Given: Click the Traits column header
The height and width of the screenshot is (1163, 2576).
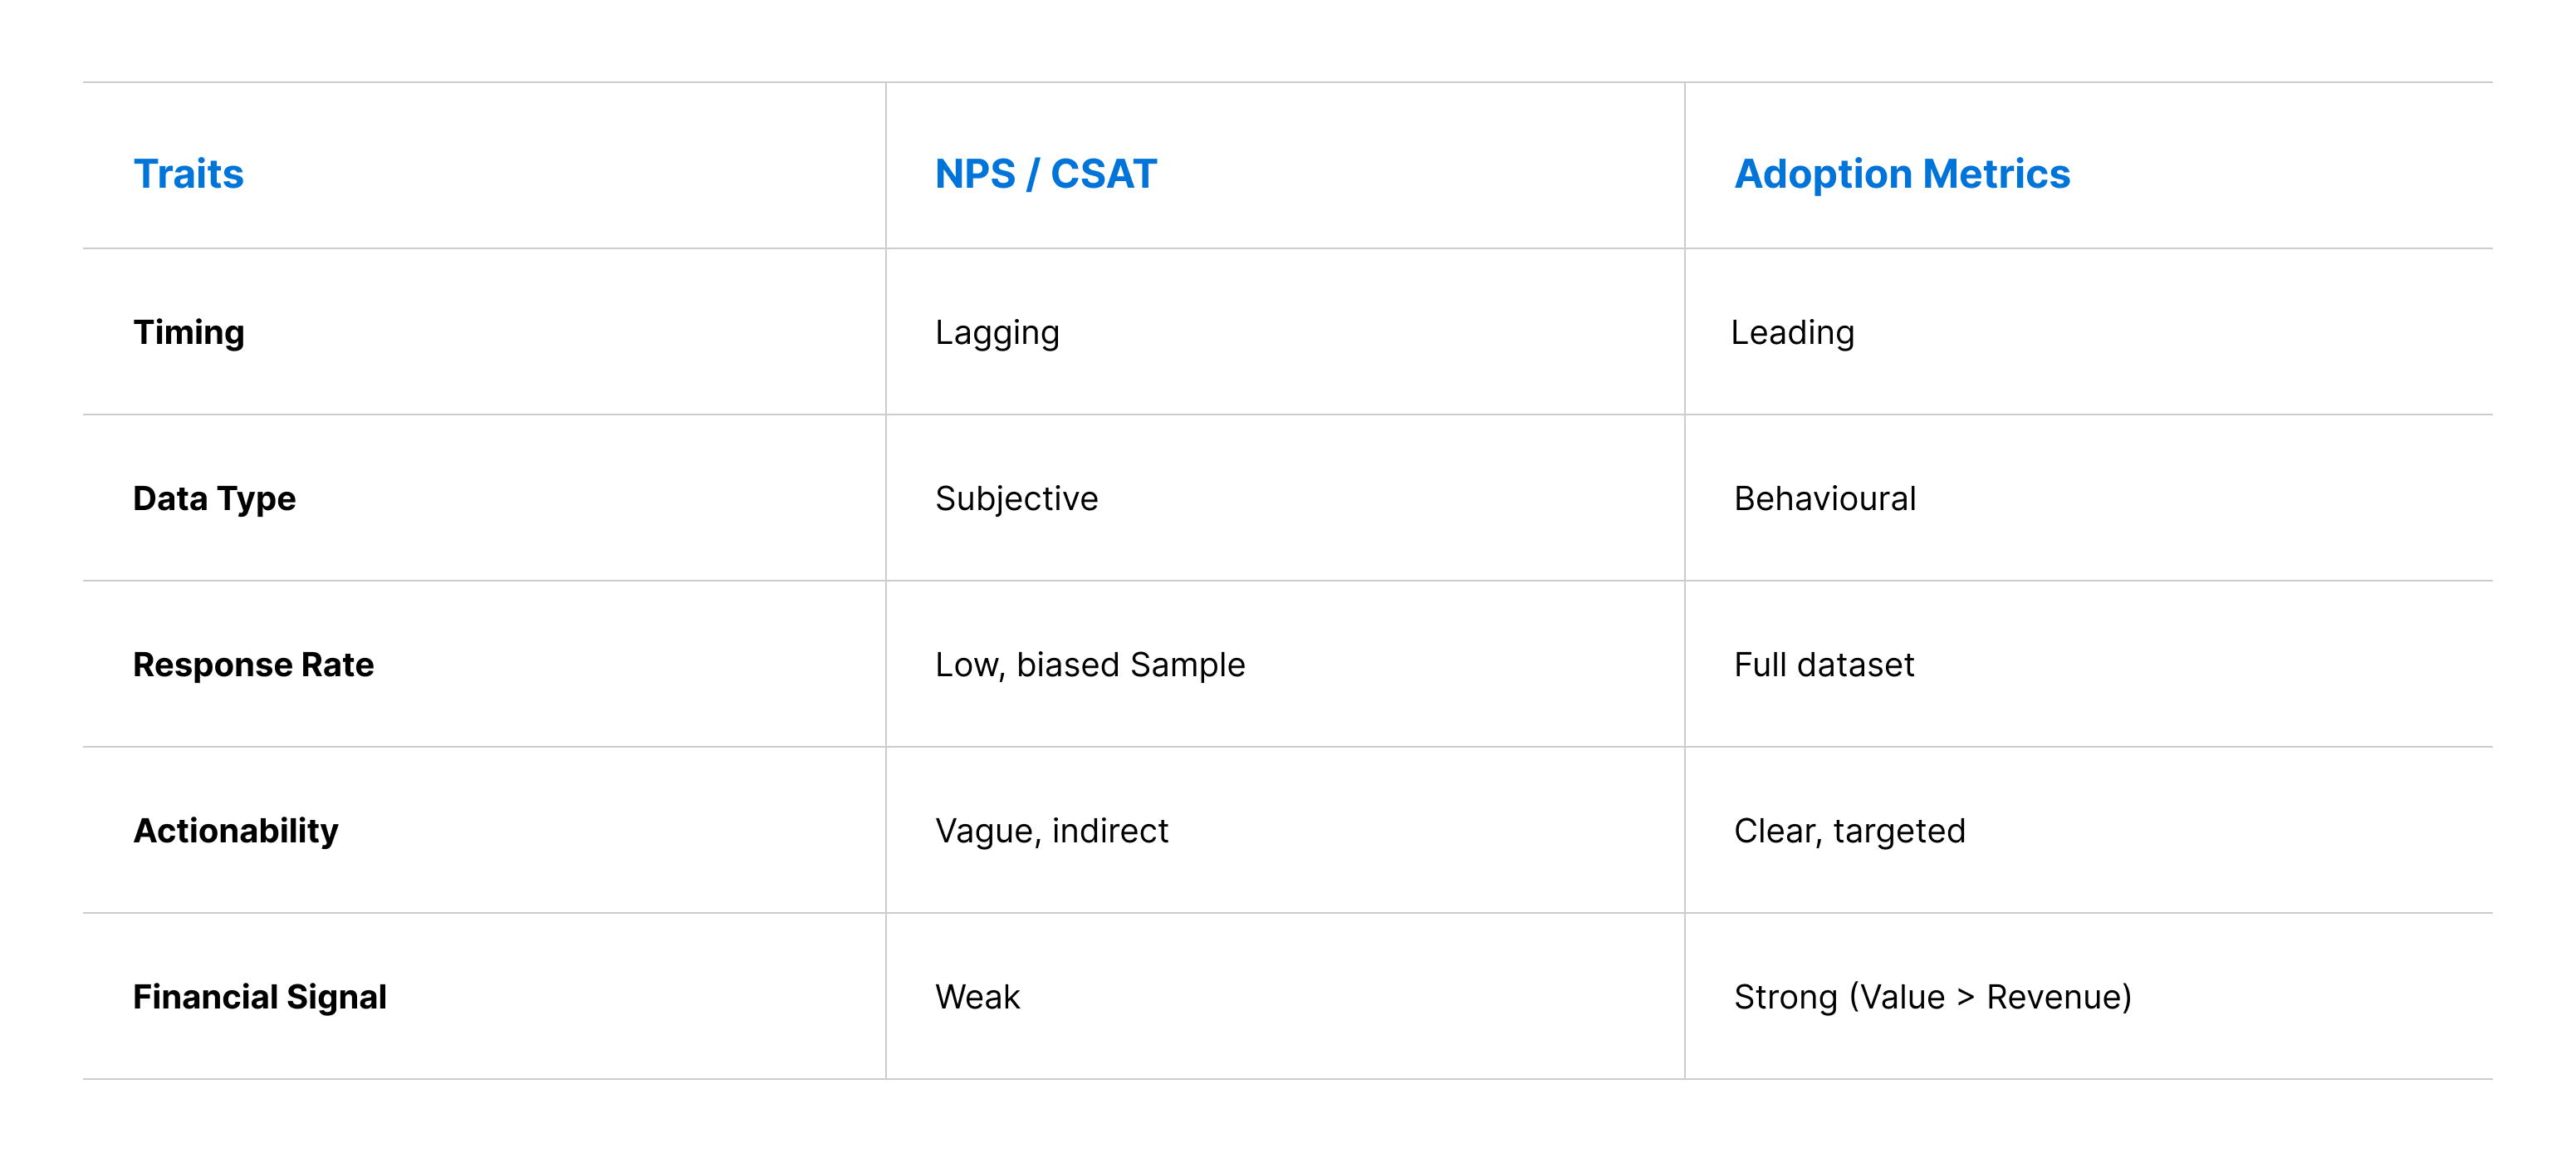Looking at the screenshot, I should point(188,174).
